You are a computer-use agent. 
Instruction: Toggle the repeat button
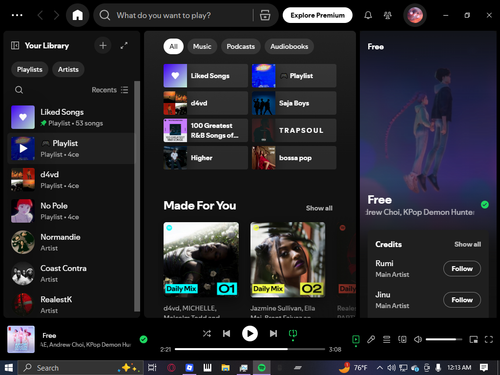293,333
